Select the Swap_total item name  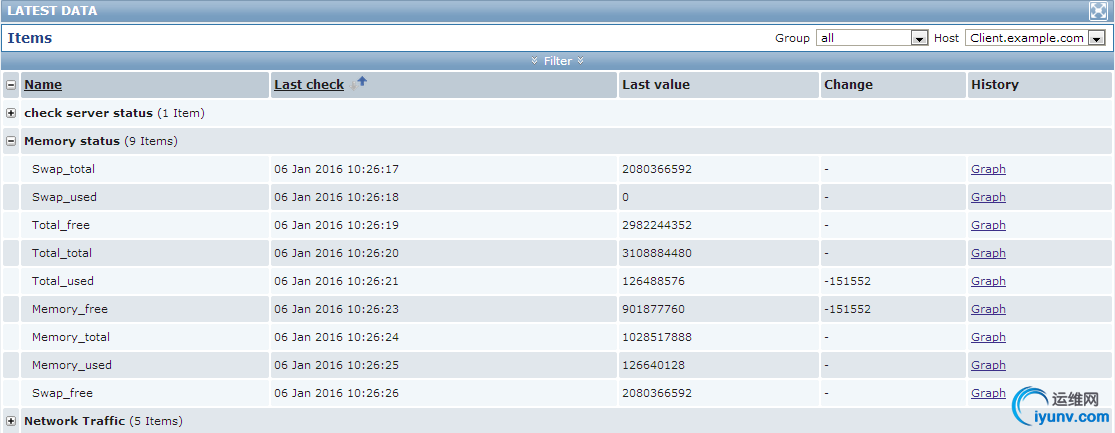click(63, 169)
